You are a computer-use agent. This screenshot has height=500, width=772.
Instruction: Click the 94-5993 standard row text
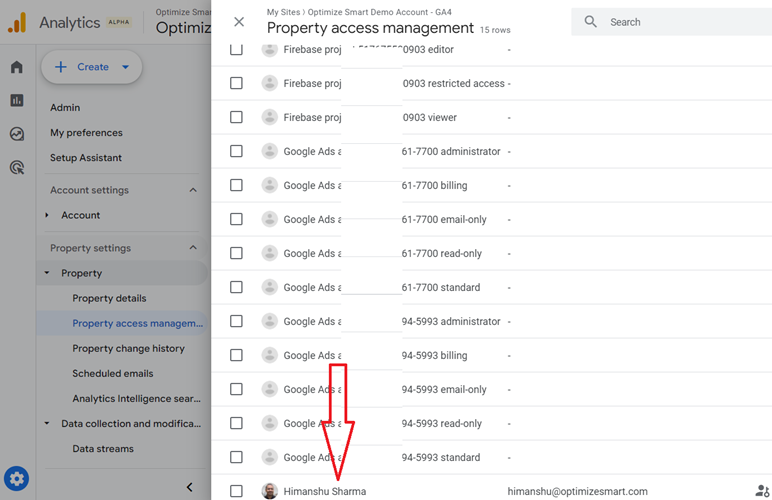tap(441, 457)
